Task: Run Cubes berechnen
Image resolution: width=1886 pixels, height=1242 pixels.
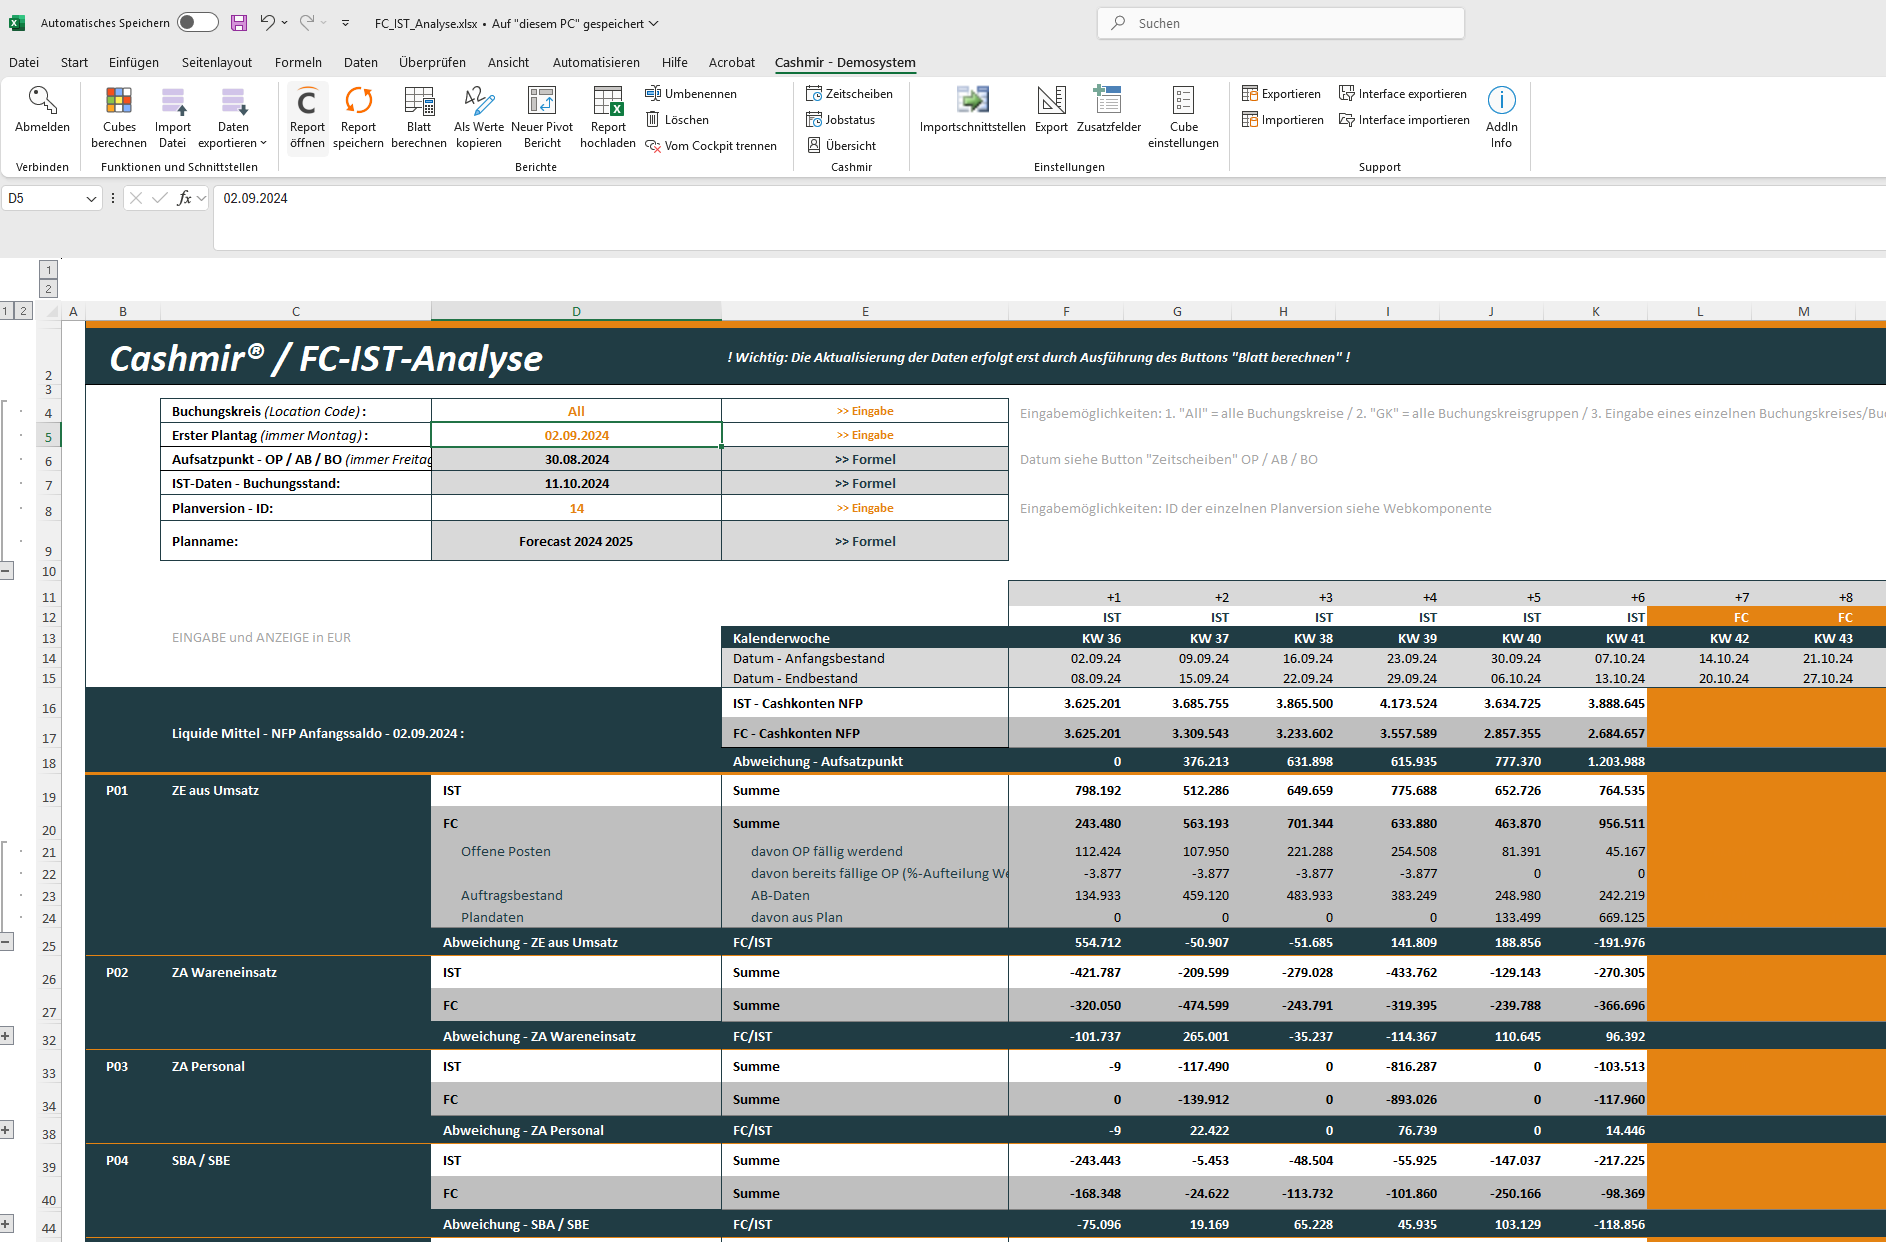Action: click(x=119, y=117)
